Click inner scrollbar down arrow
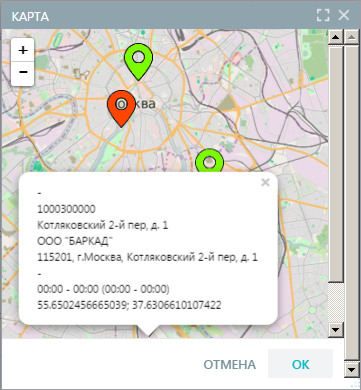 (336, 330)
